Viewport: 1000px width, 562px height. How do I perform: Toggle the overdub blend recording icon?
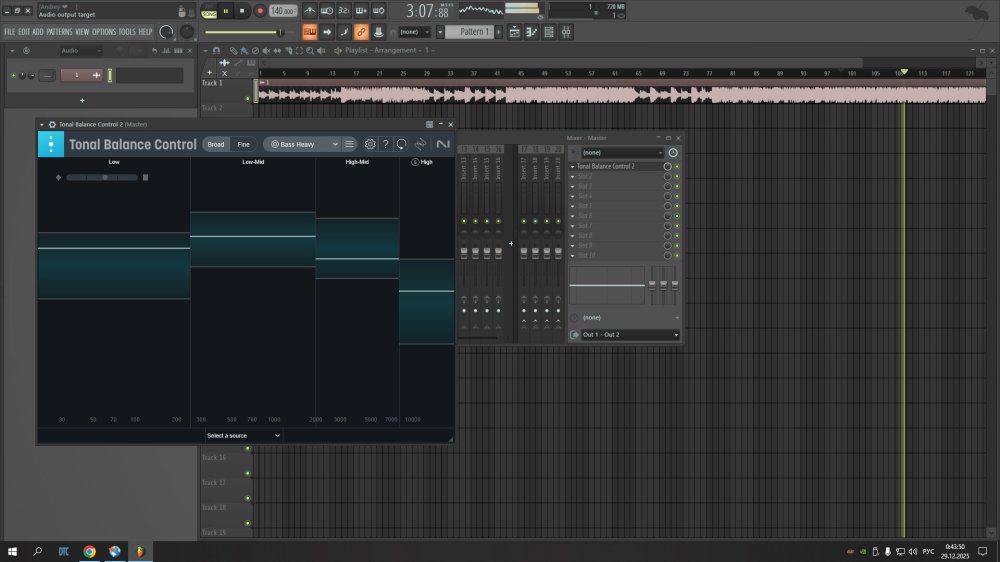(x=361, y=11)
